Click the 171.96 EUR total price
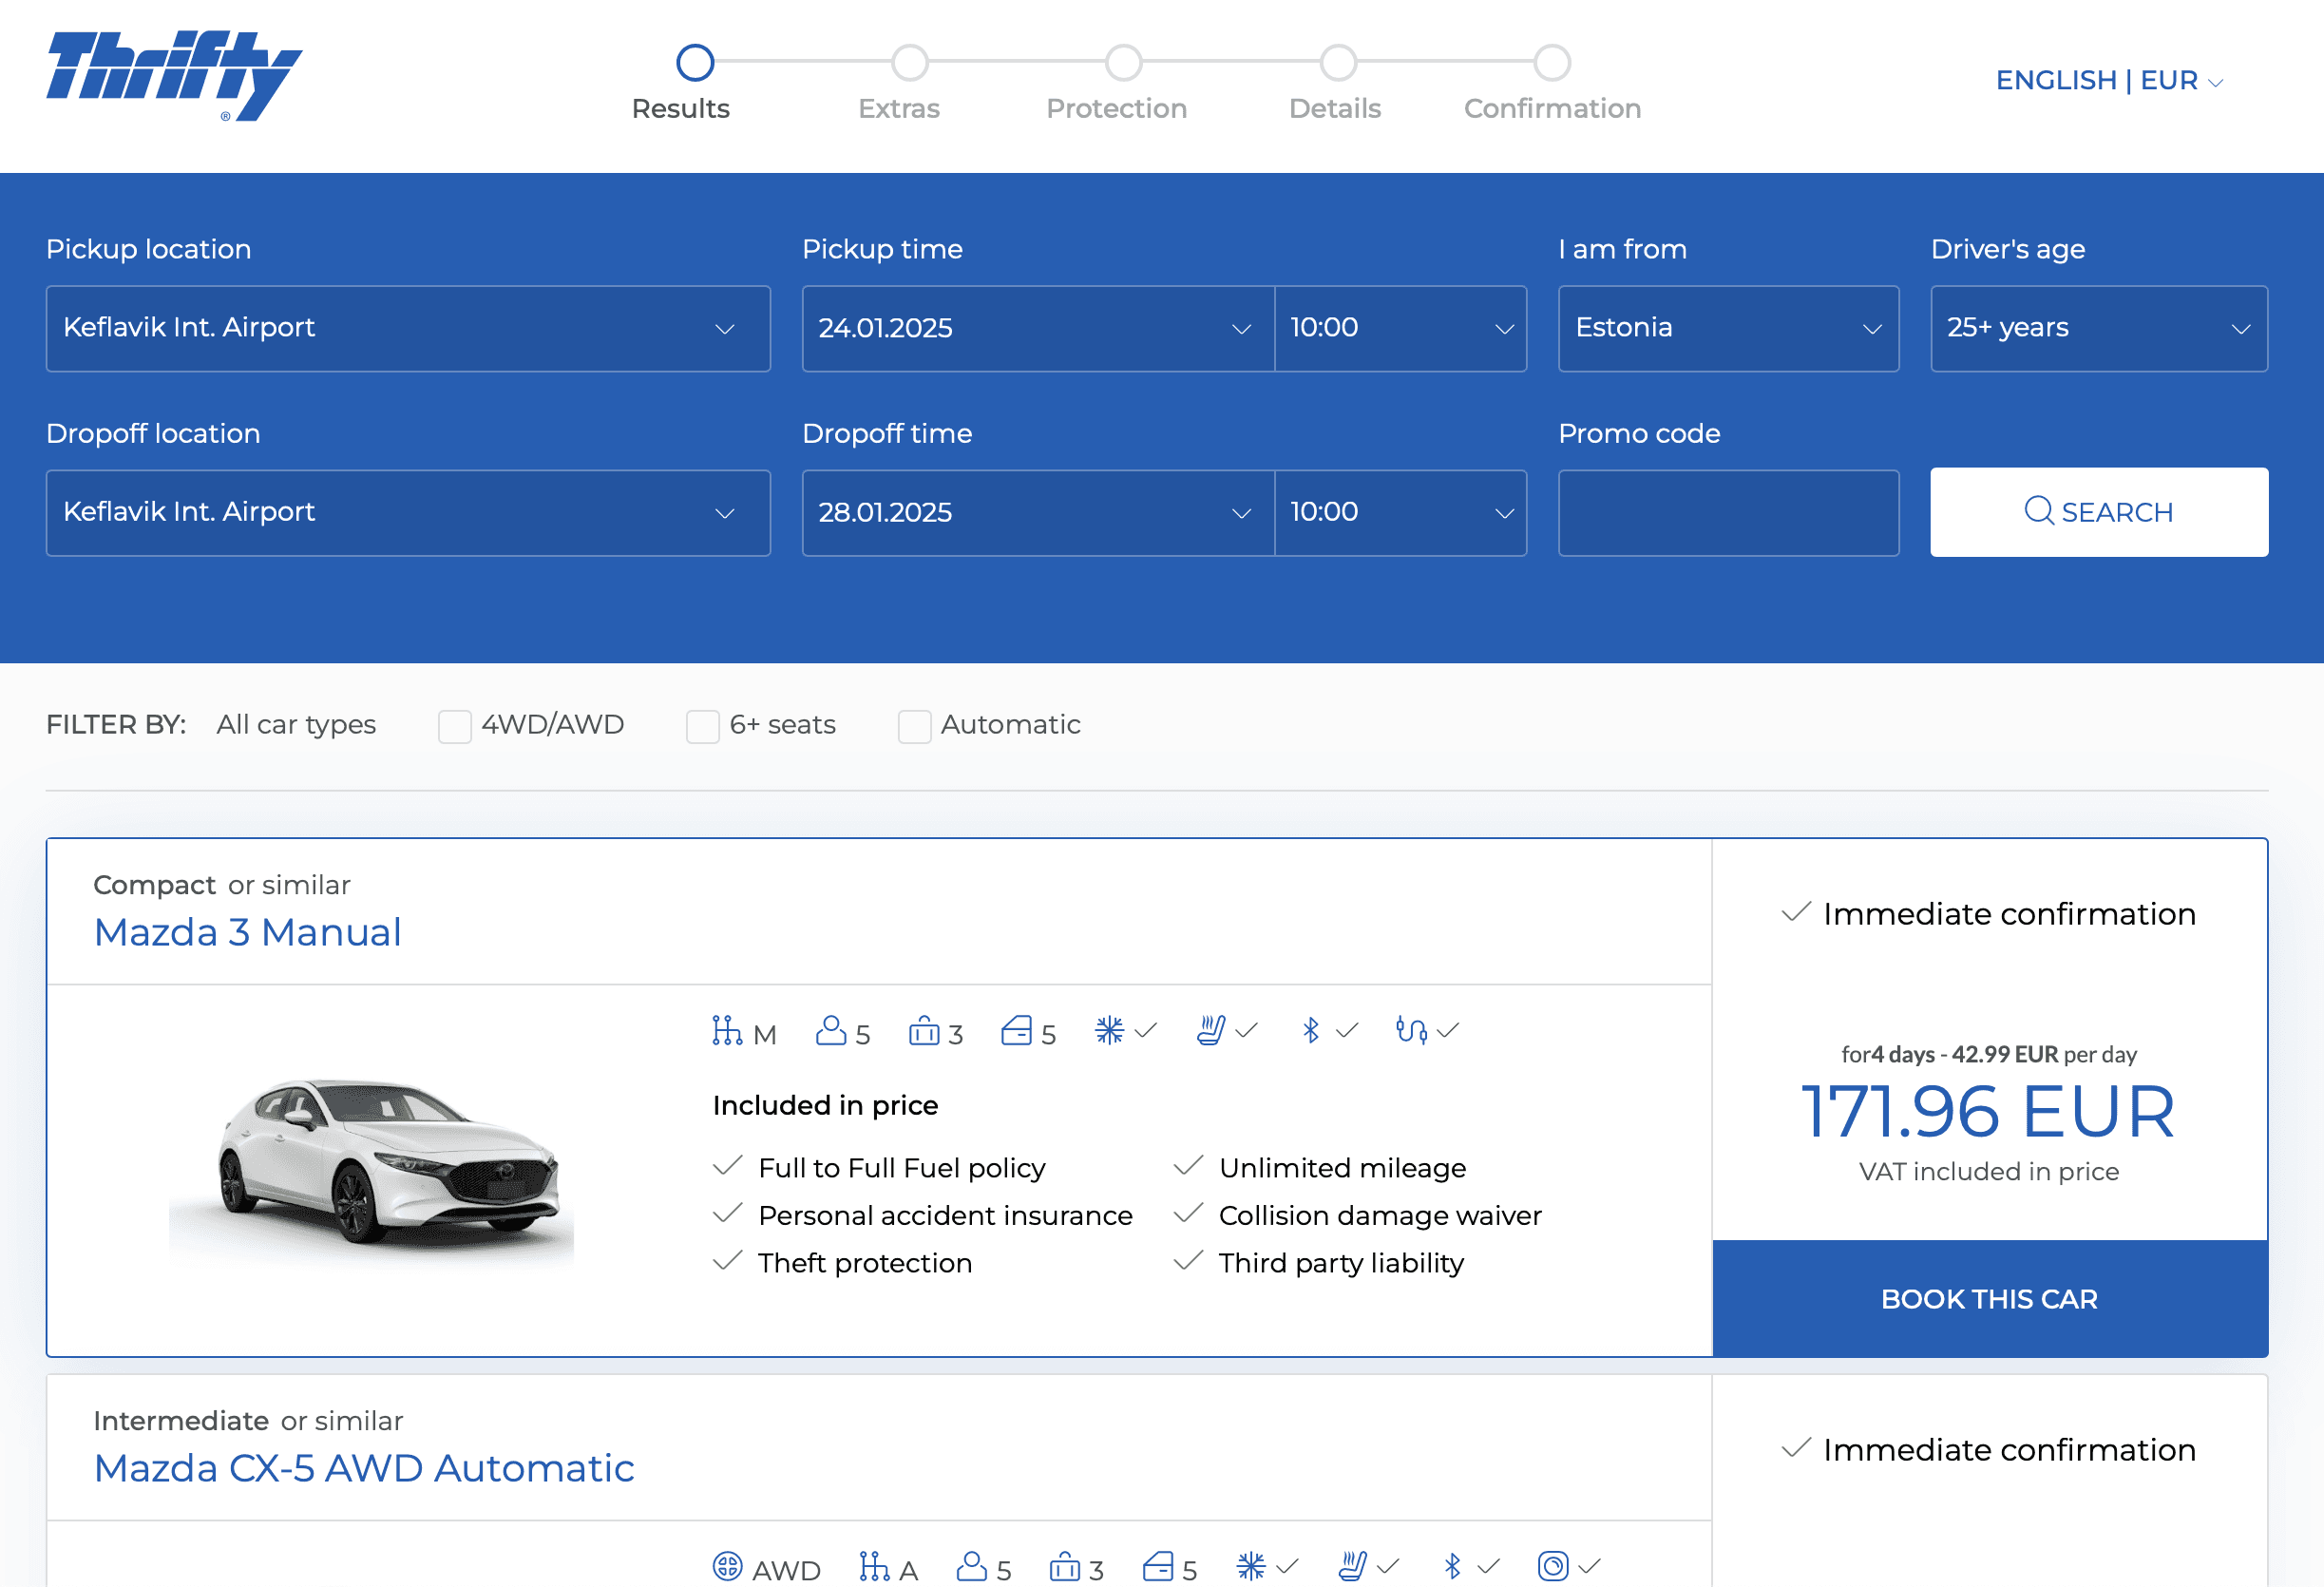Viewport: 2324px width, 1587px height. [1988, 1110]
